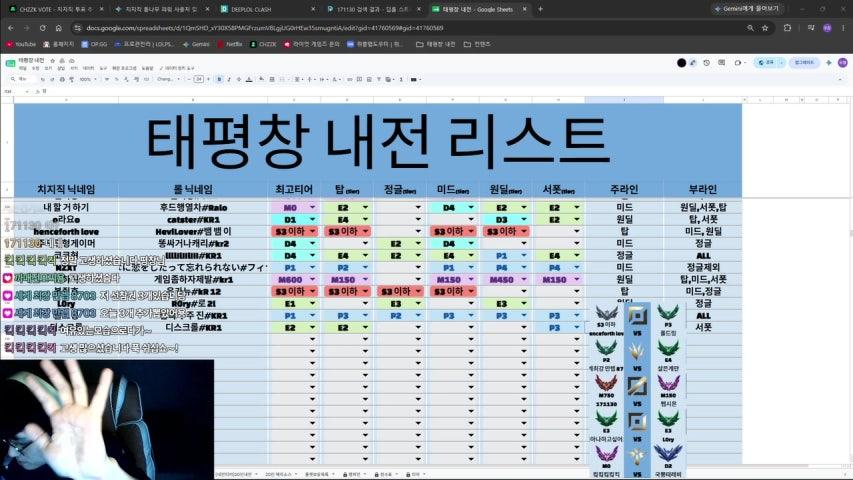853x480 pixels.
Task: Select the catster#KR1 cell
Action: 193,219
